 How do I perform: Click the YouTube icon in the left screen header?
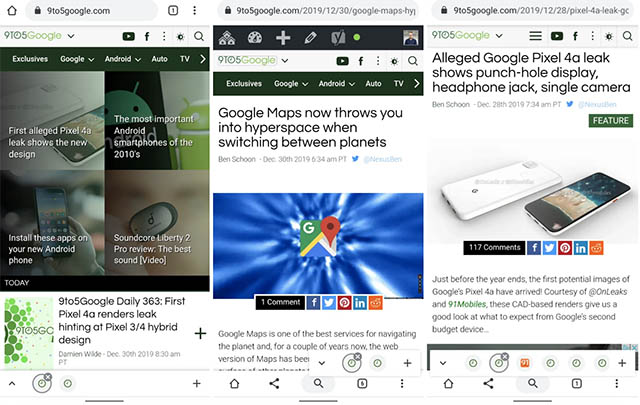point(128,36)
